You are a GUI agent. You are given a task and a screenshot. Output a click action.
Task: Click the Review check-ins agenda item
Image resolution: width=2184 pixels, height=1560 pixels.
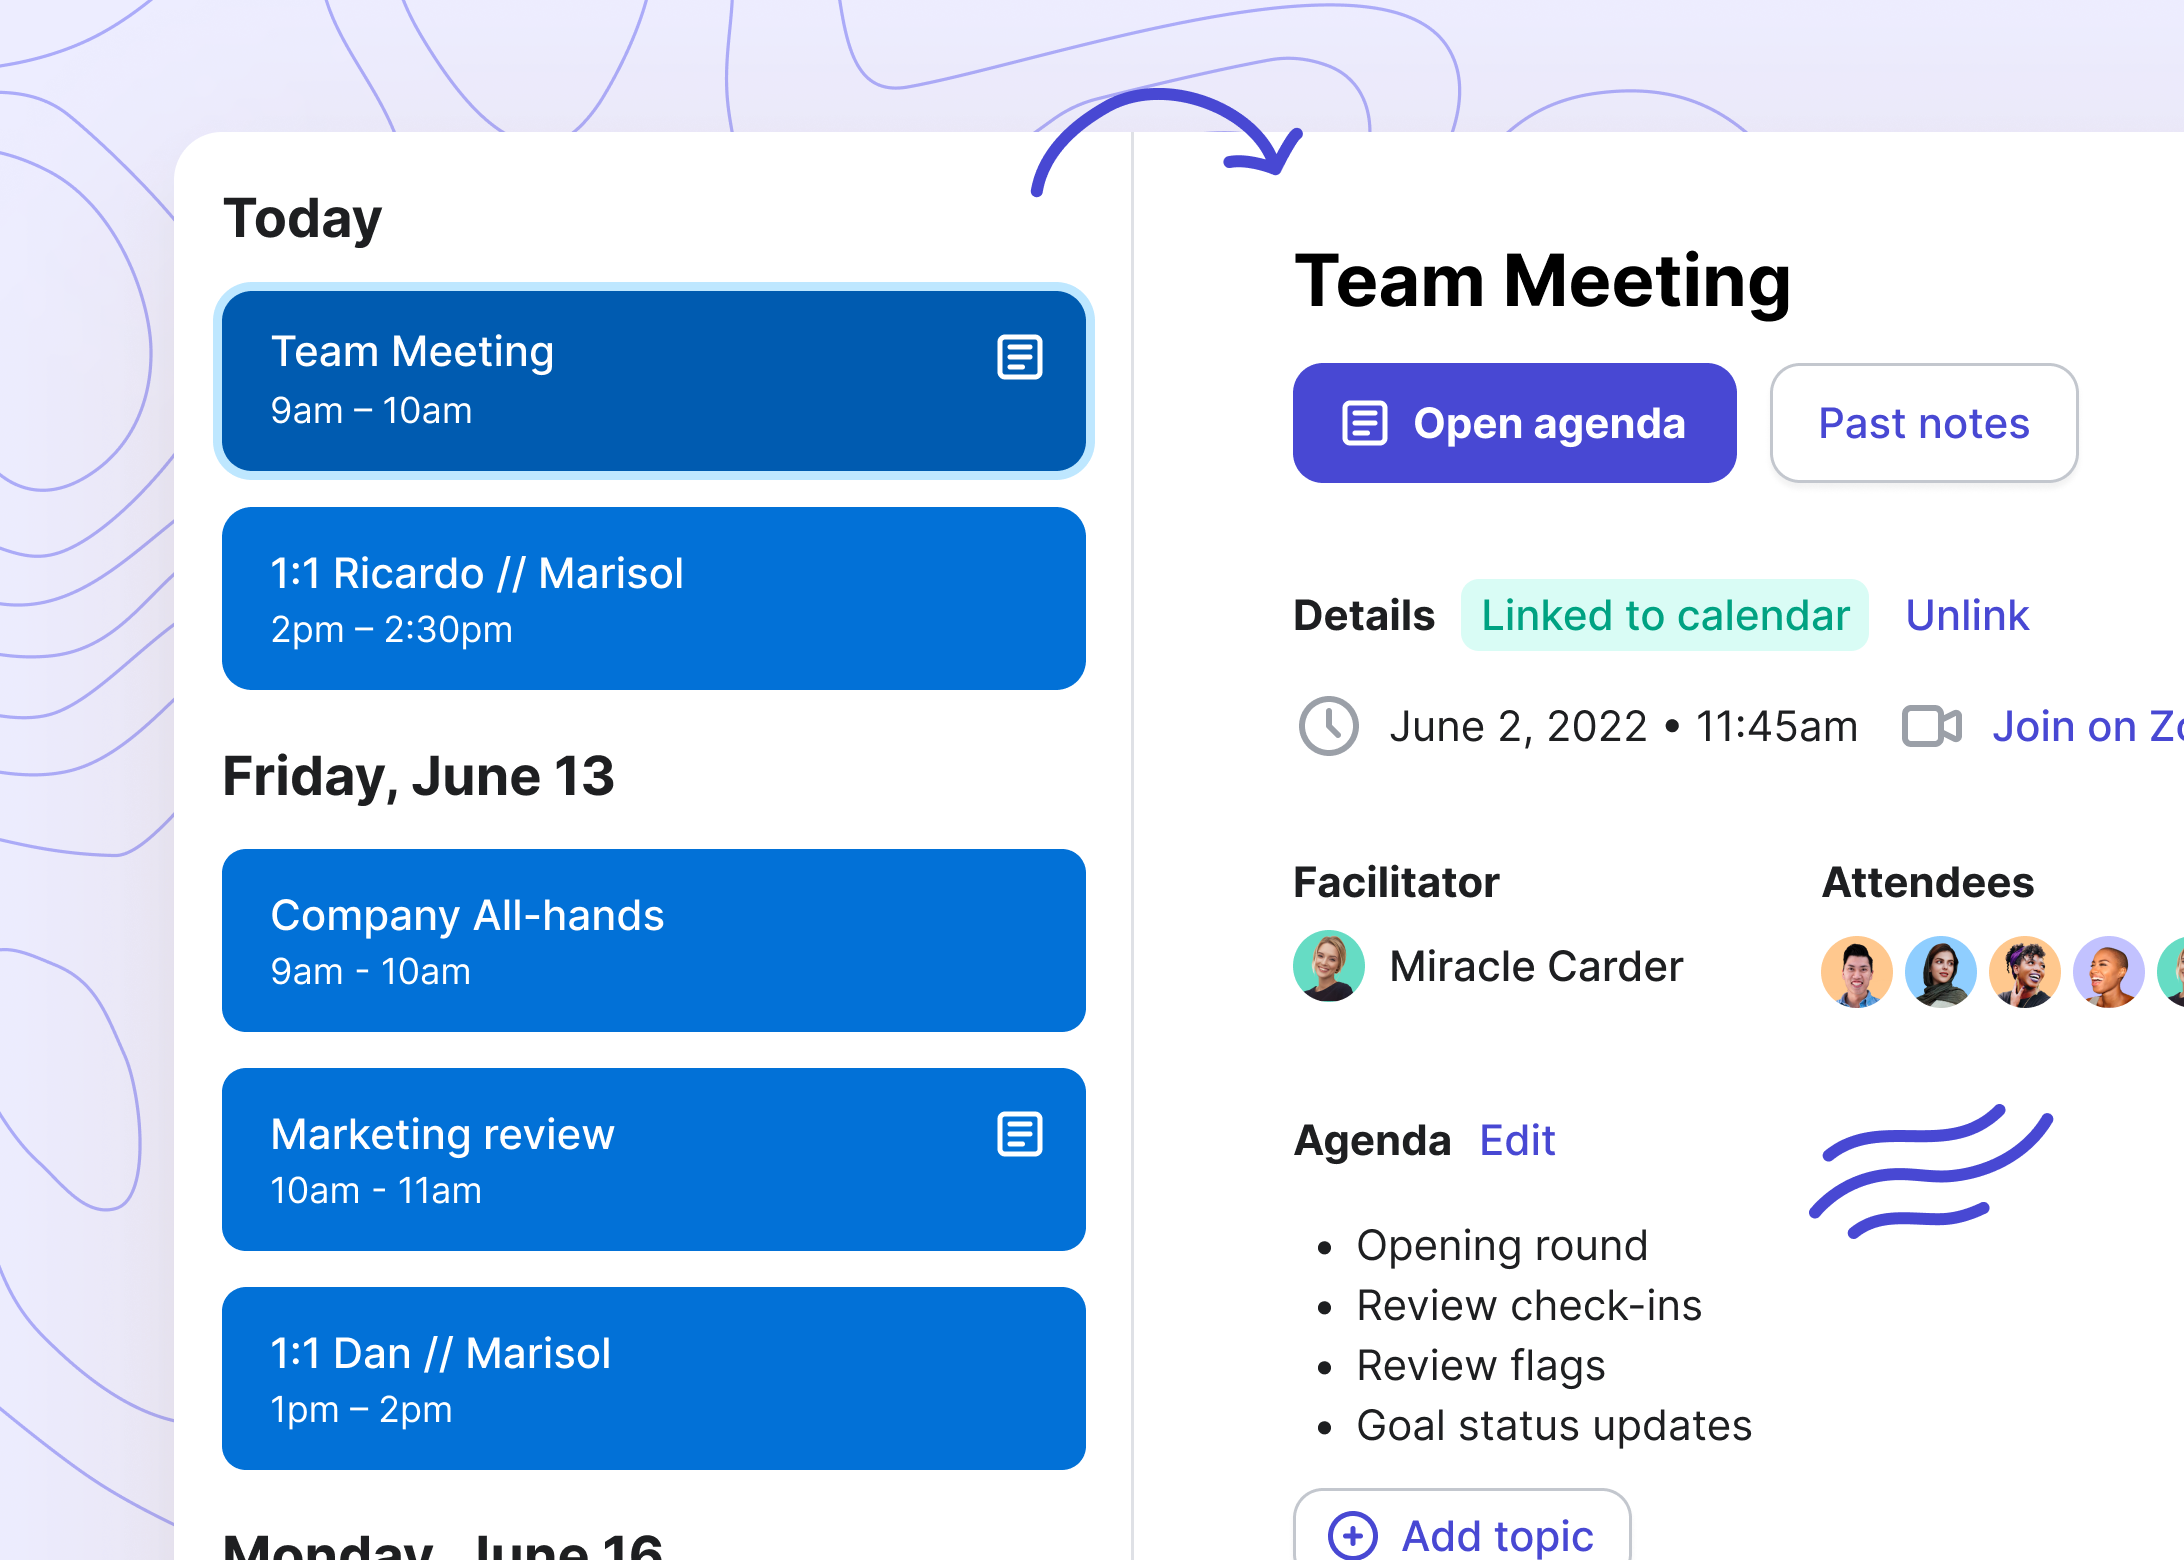1529,1306
